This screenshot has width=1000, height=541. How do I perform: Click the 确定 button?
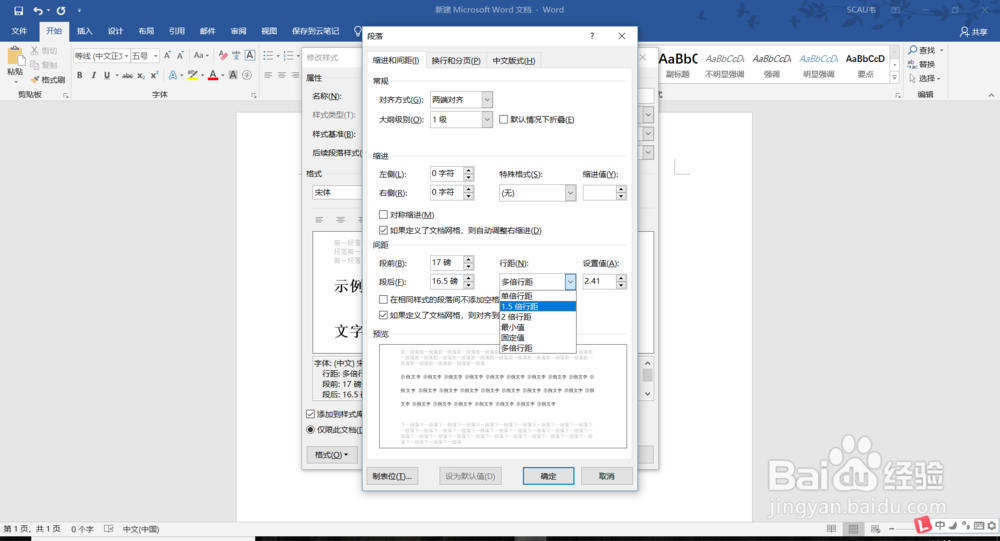(x=548, y=476)
